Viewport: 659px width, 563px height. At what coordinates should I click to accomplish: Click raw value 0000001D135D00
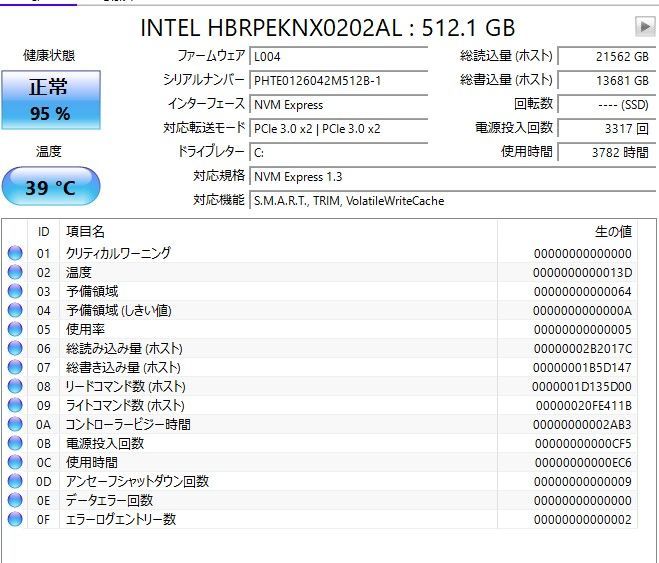[x=582, y=387]
